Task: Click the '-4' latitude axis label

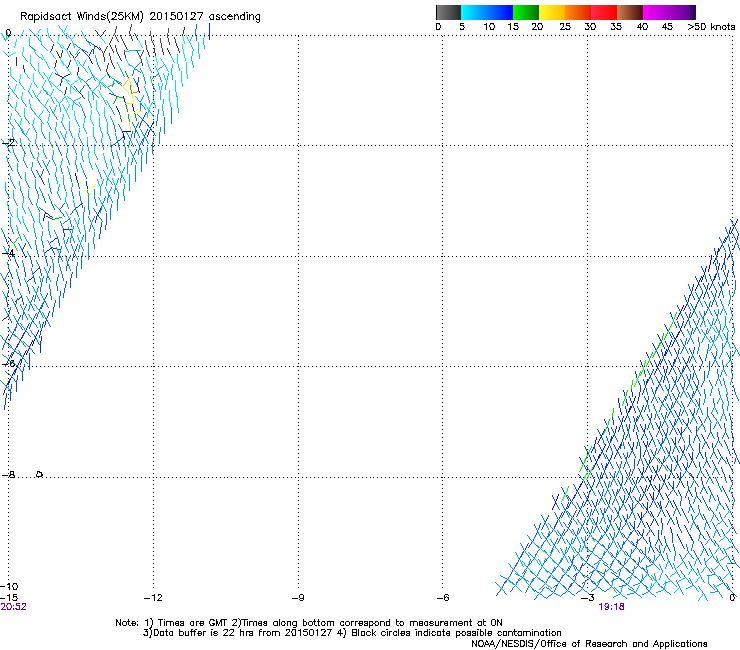Action: tap(8, 253)
